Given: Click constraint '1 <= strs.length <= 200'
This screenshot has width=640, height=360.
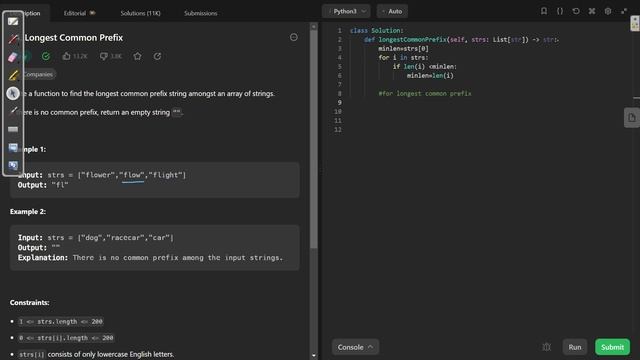Looking at the screenshot, I should click(x=61, y=322).
